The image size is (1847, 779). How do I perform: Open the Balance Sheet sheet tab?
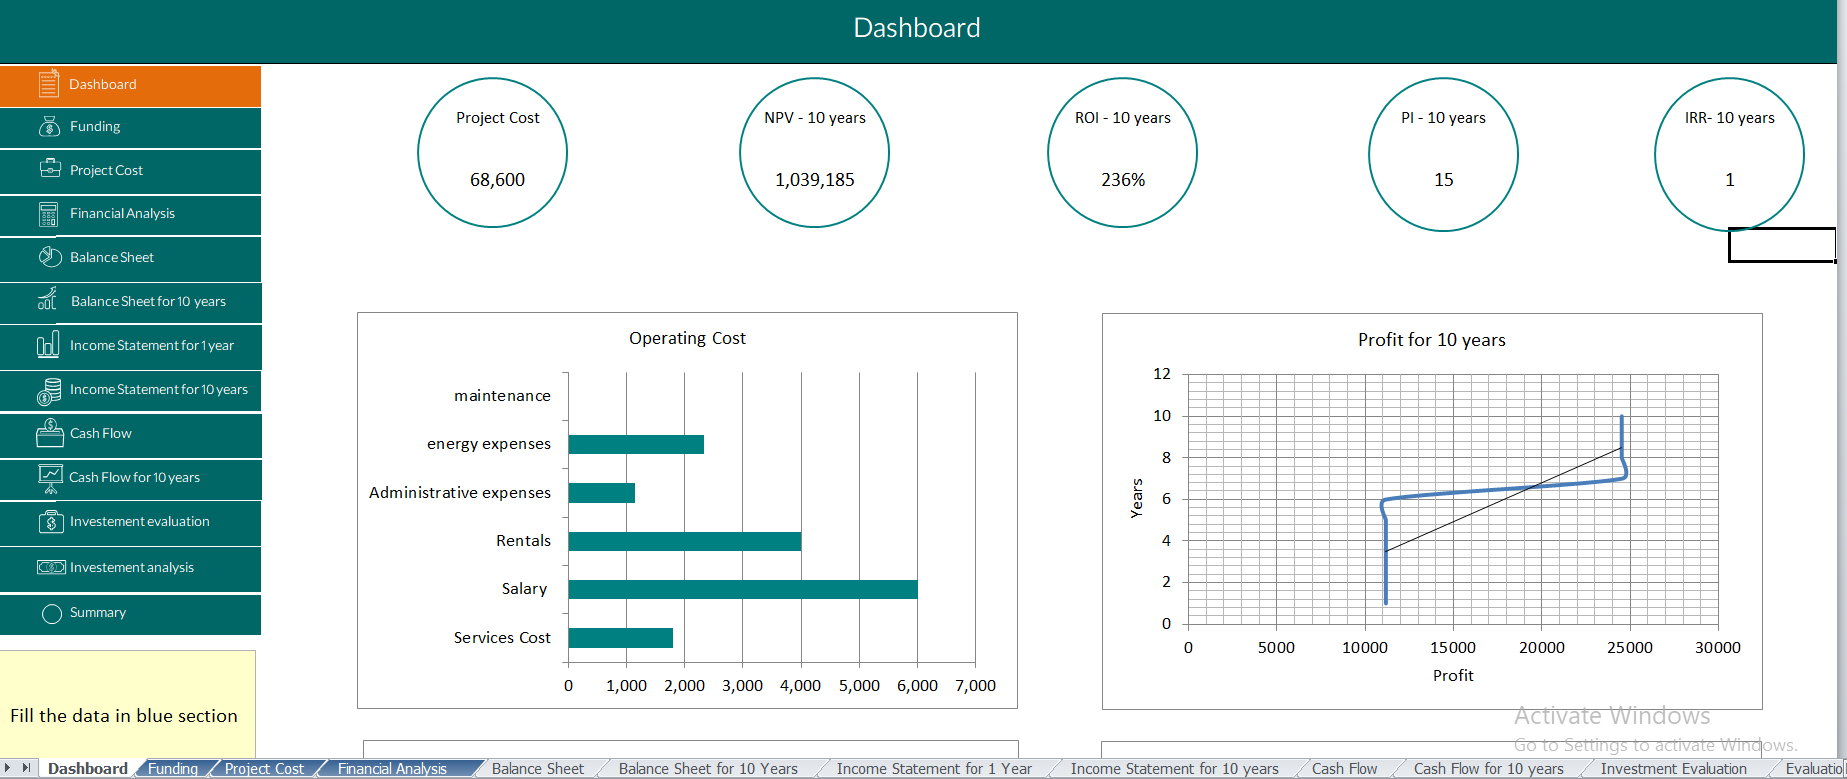538,769
